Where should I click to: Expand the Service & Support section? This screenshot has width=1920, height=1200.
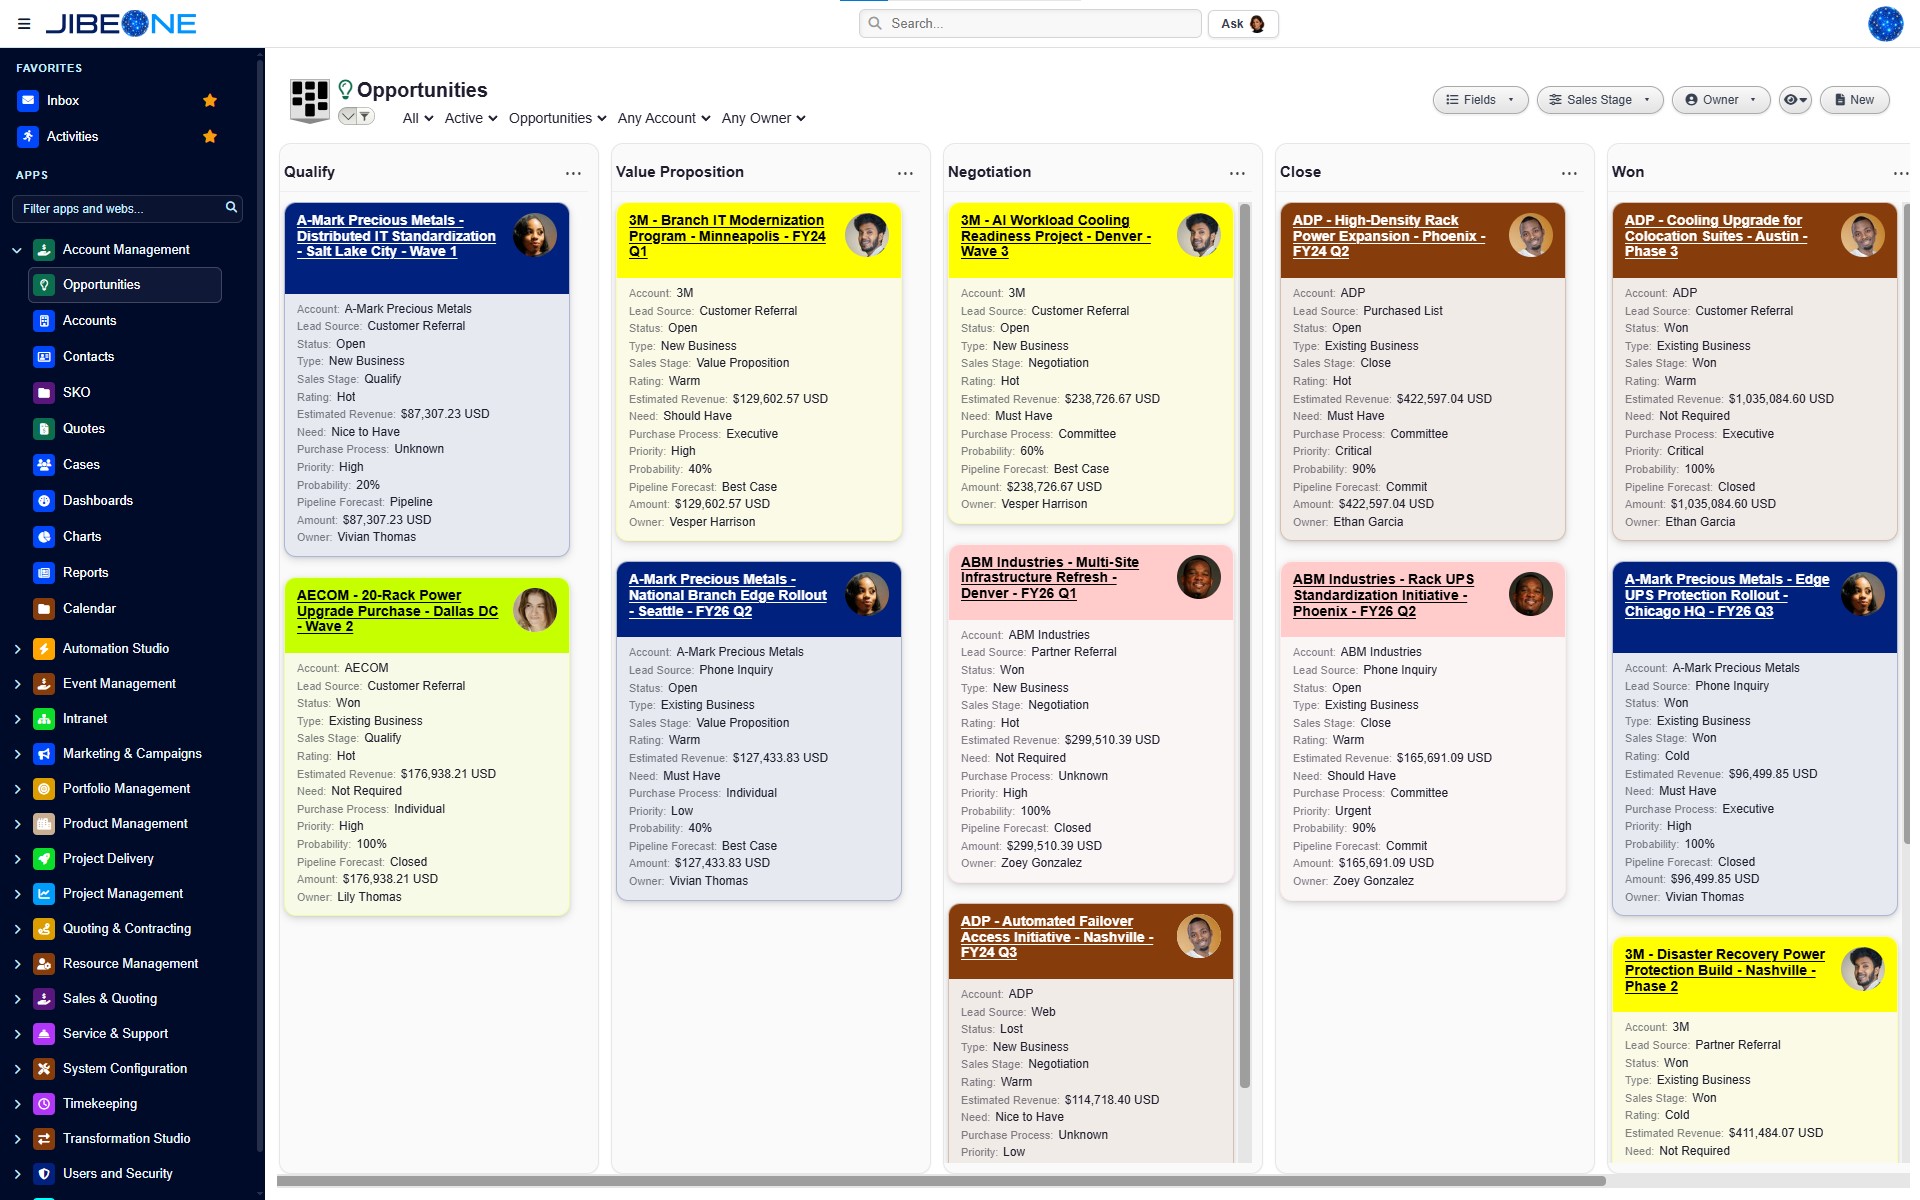tap(17, 1034)
